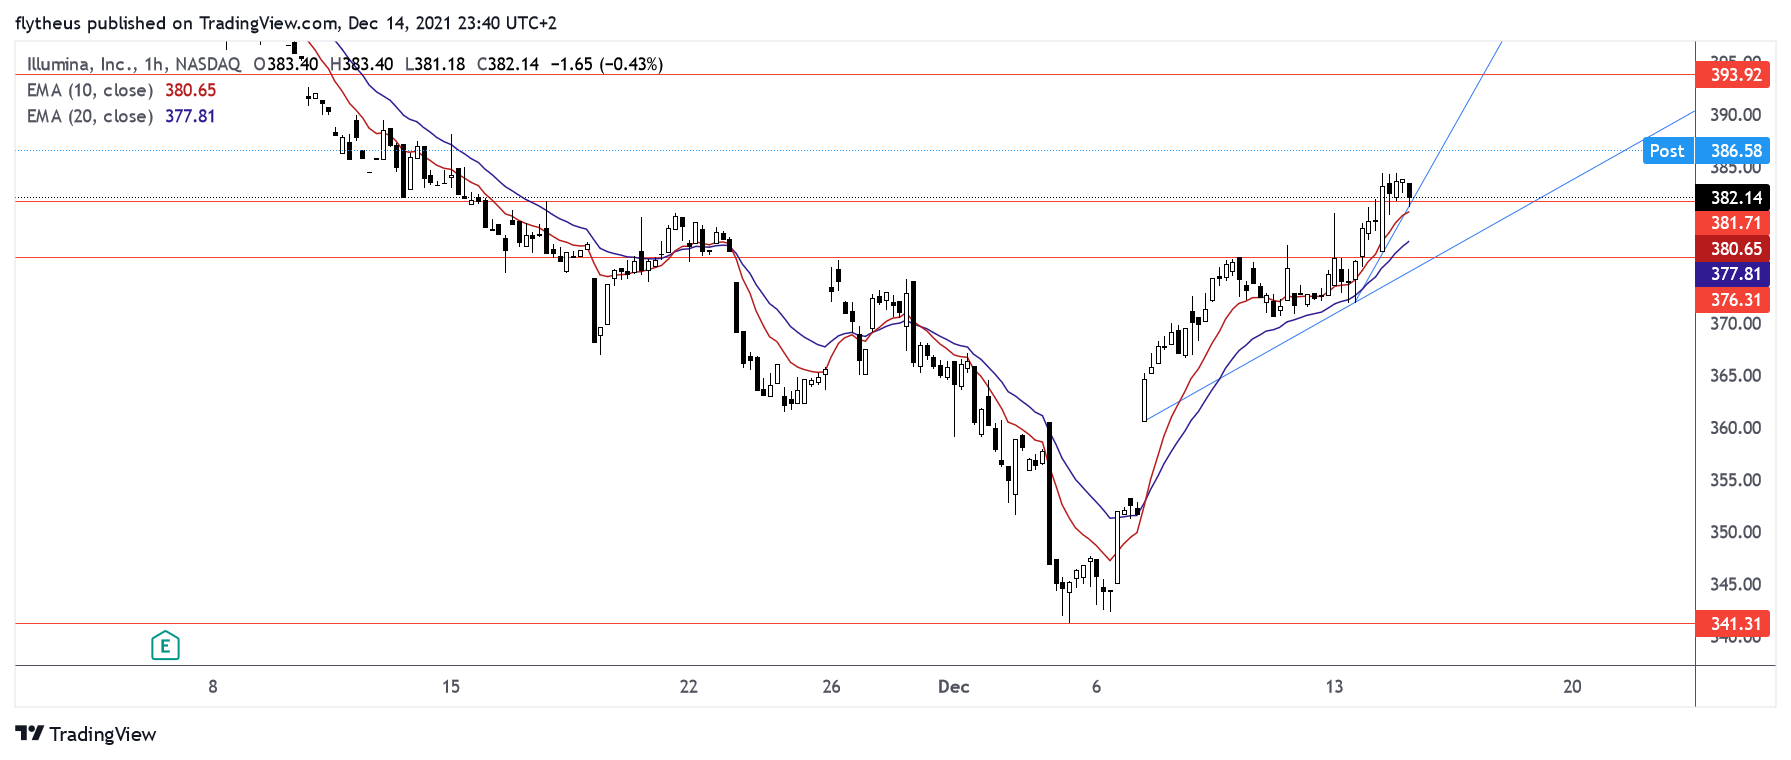This screenshot has width=1791, height=760.
Task: Select the 381.71 red price label
Action: (x=1733, y=223)
